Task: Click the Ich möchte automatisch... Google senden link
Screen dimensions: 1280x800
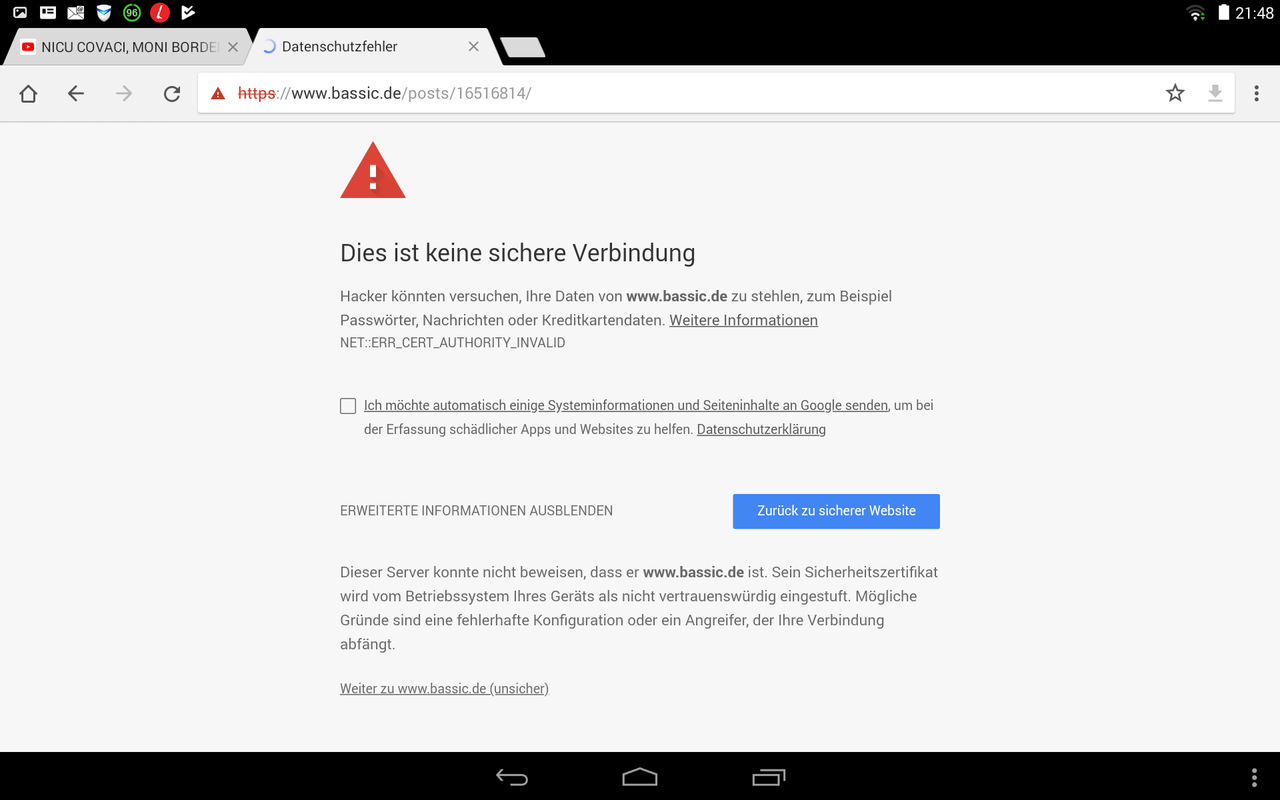Action: (x=626, y=405)
